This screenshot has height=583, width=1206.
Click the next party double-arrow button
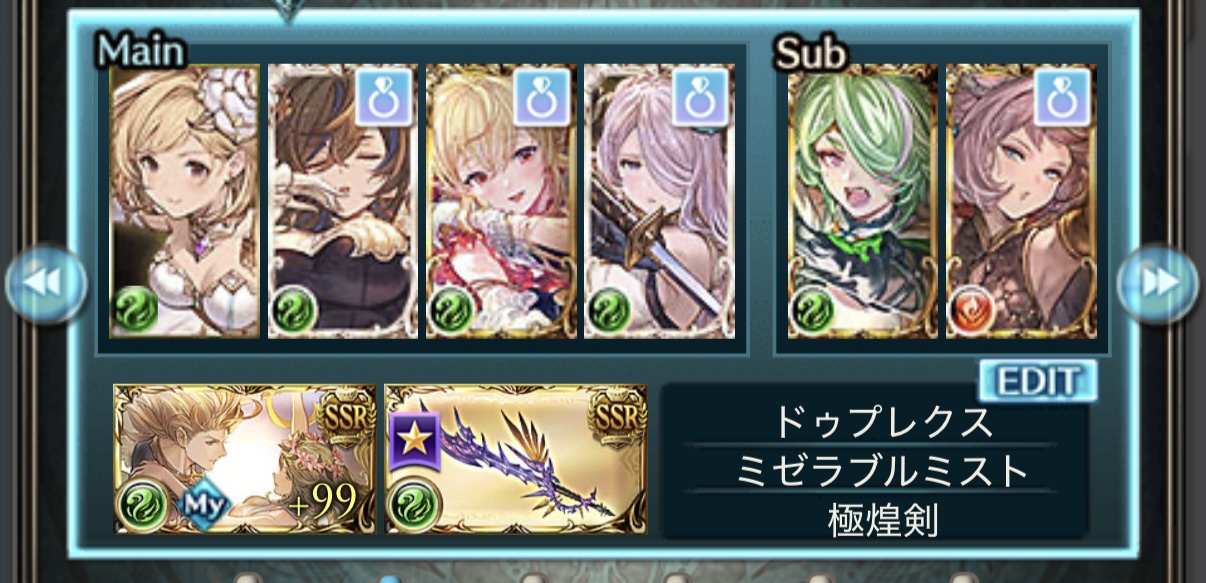(x=1158, y=283)
